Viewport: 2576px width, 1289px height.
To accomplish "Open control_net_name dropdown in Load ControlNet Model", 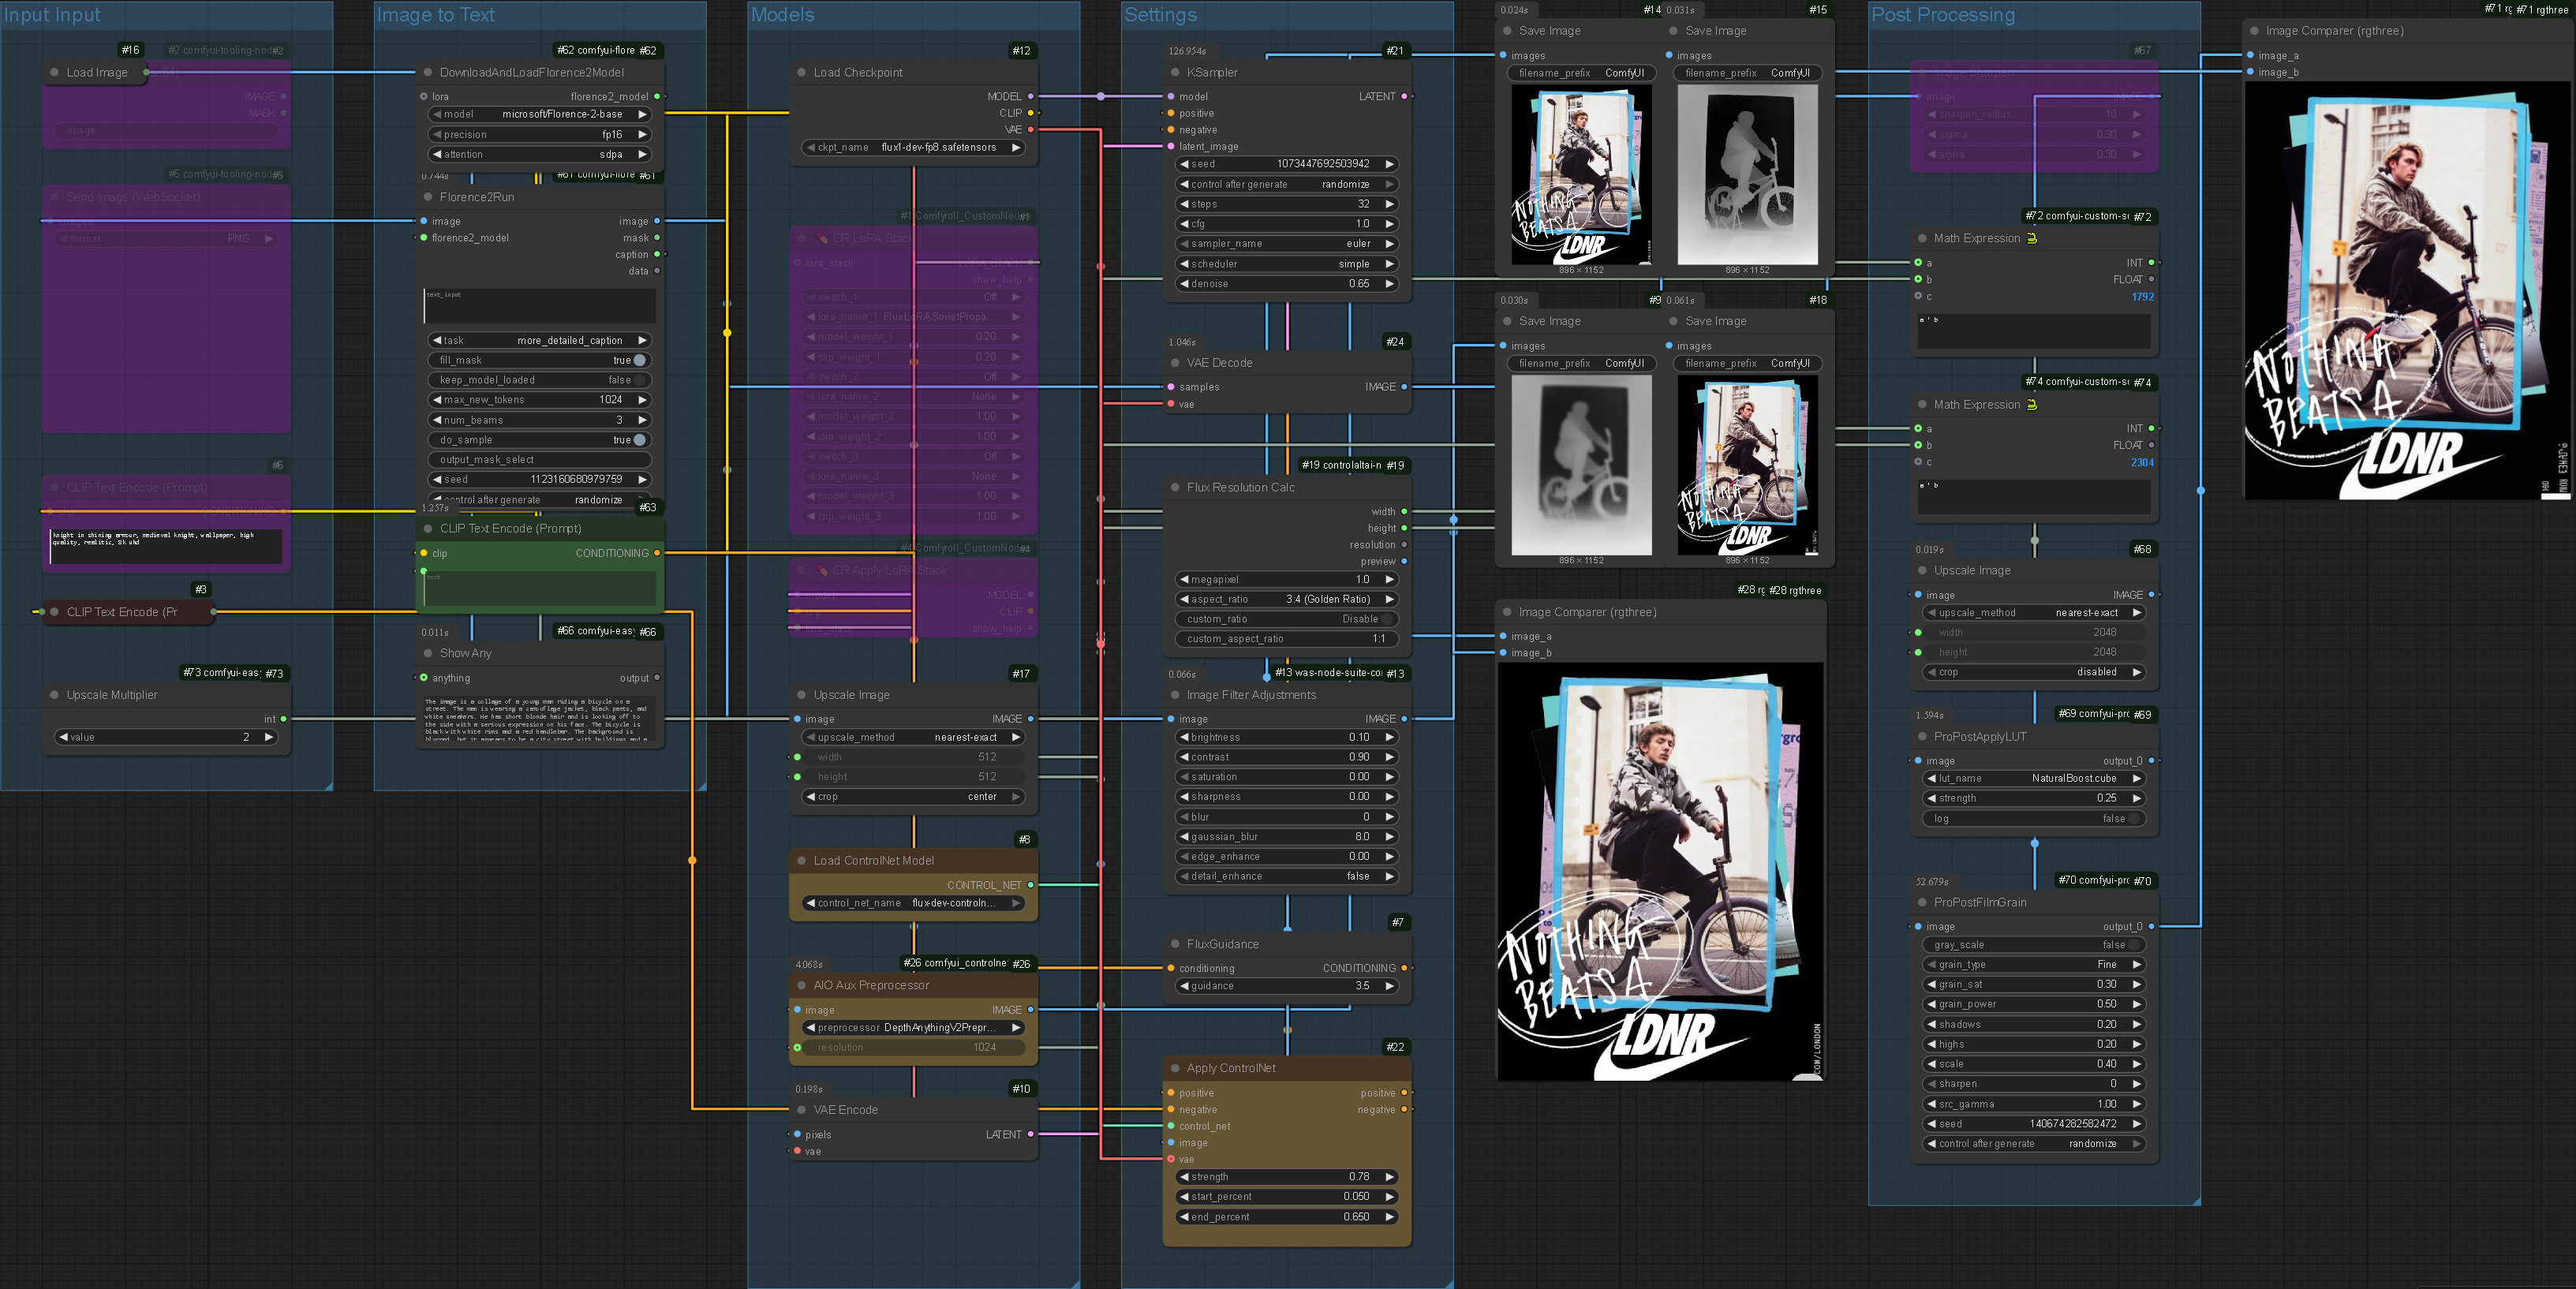I will tap(914, 903).
